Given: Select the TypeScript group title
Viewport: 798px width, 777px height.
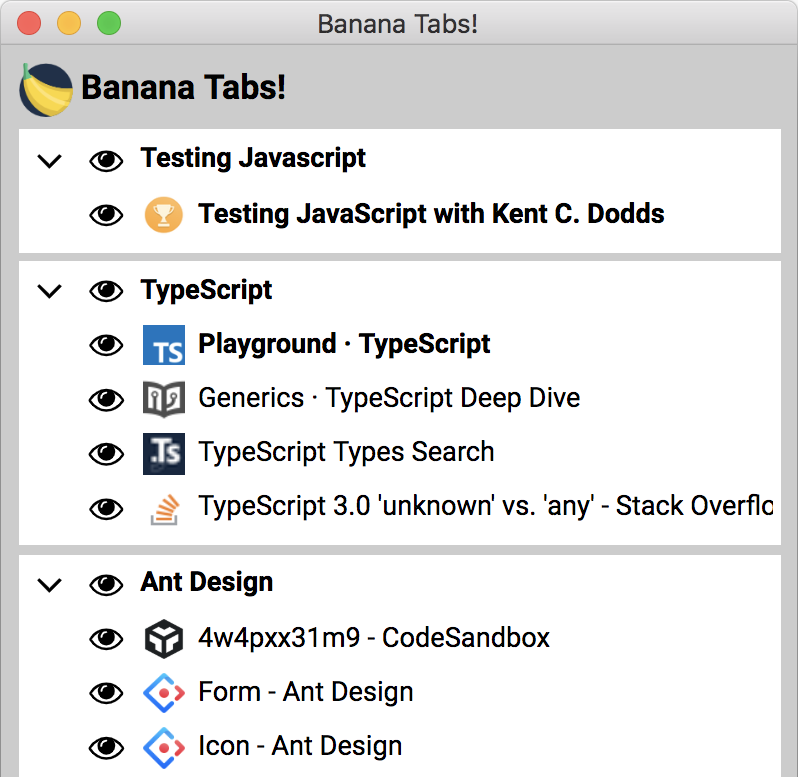Looking at the screenshot, I should (206, 291).
